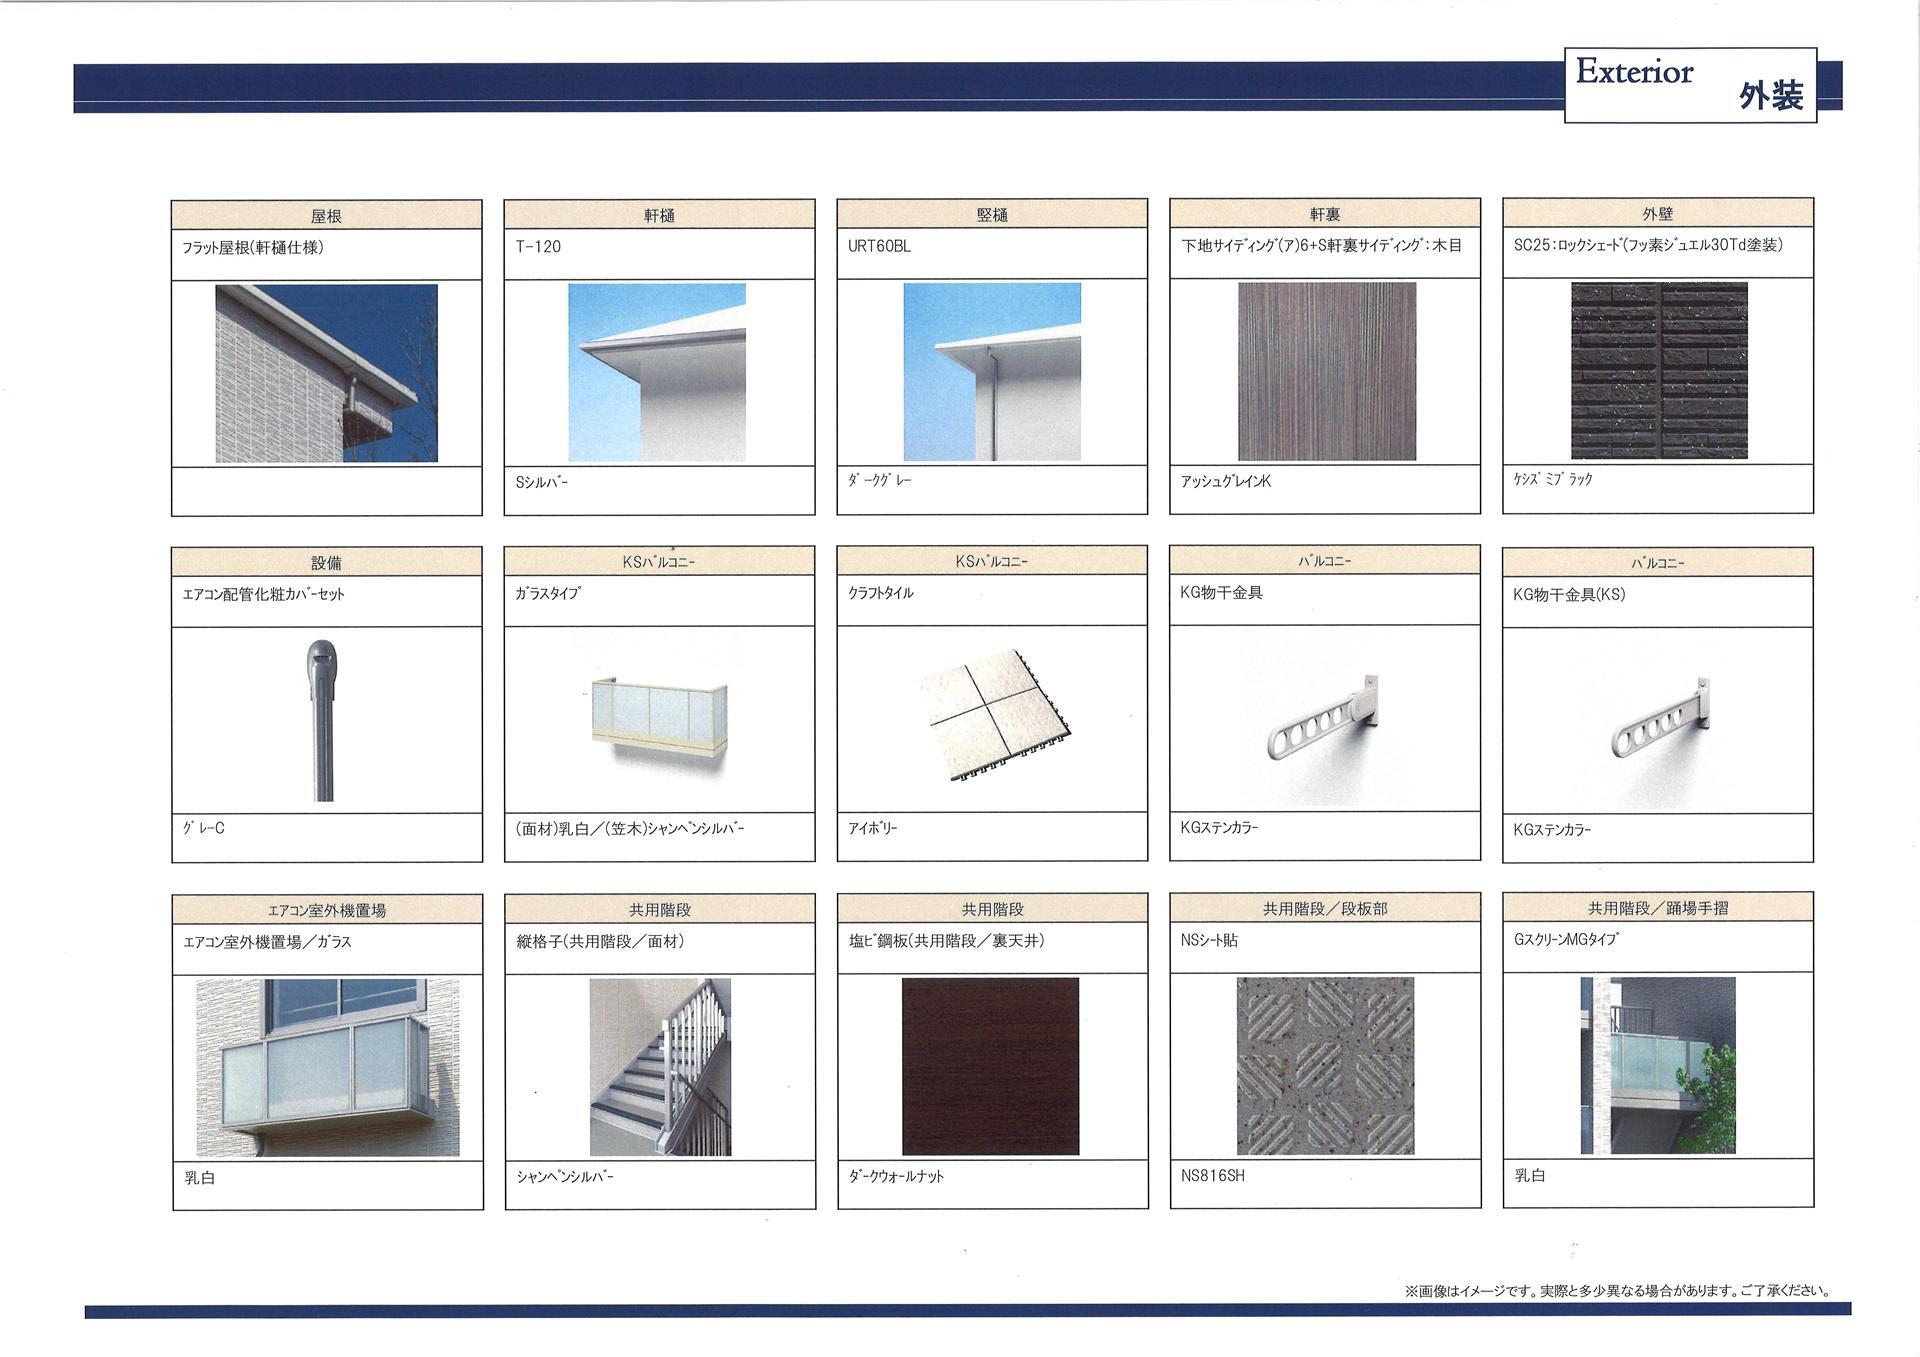
Task: Click the エアコン配管化粧カバーセット text
Action: coord(263,594)
